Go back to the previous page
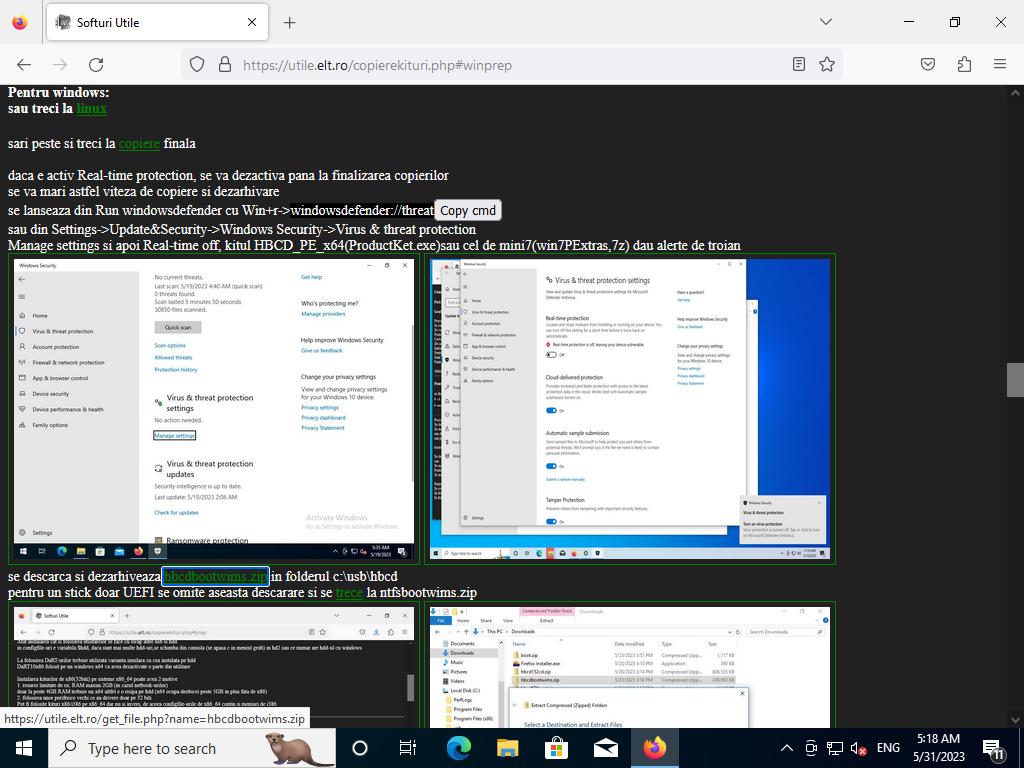This screenshot has height=768, width=1024. click(x=24, y=64)
